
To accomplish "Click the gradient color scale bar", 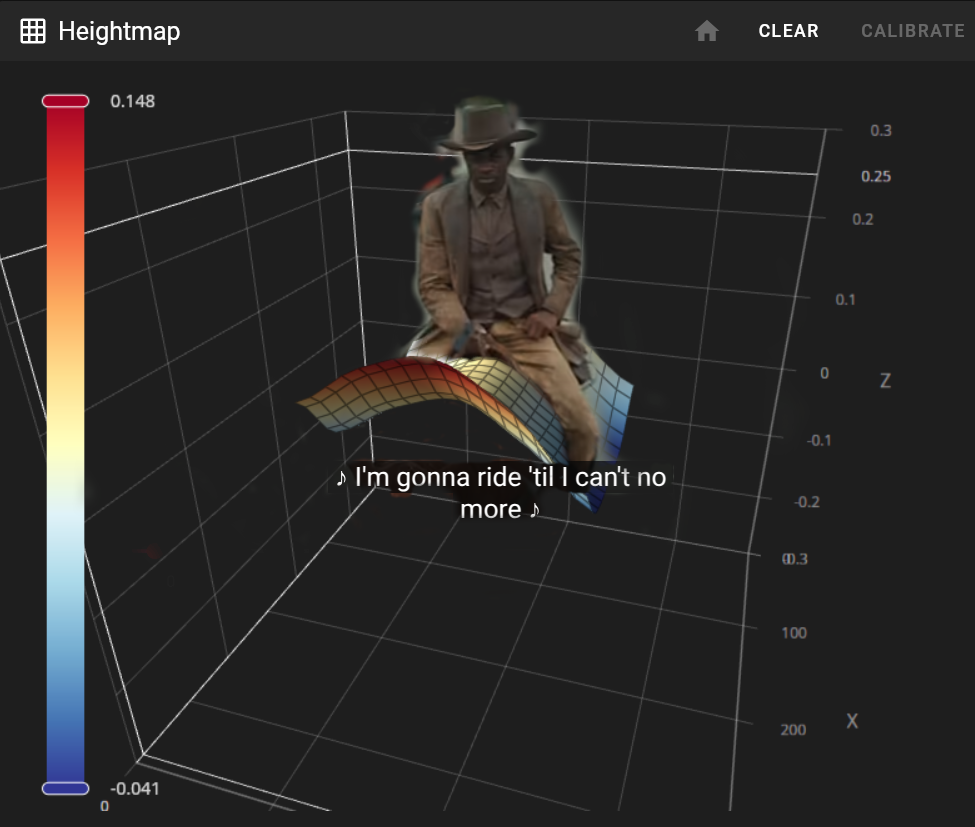I will pos(65,445).
